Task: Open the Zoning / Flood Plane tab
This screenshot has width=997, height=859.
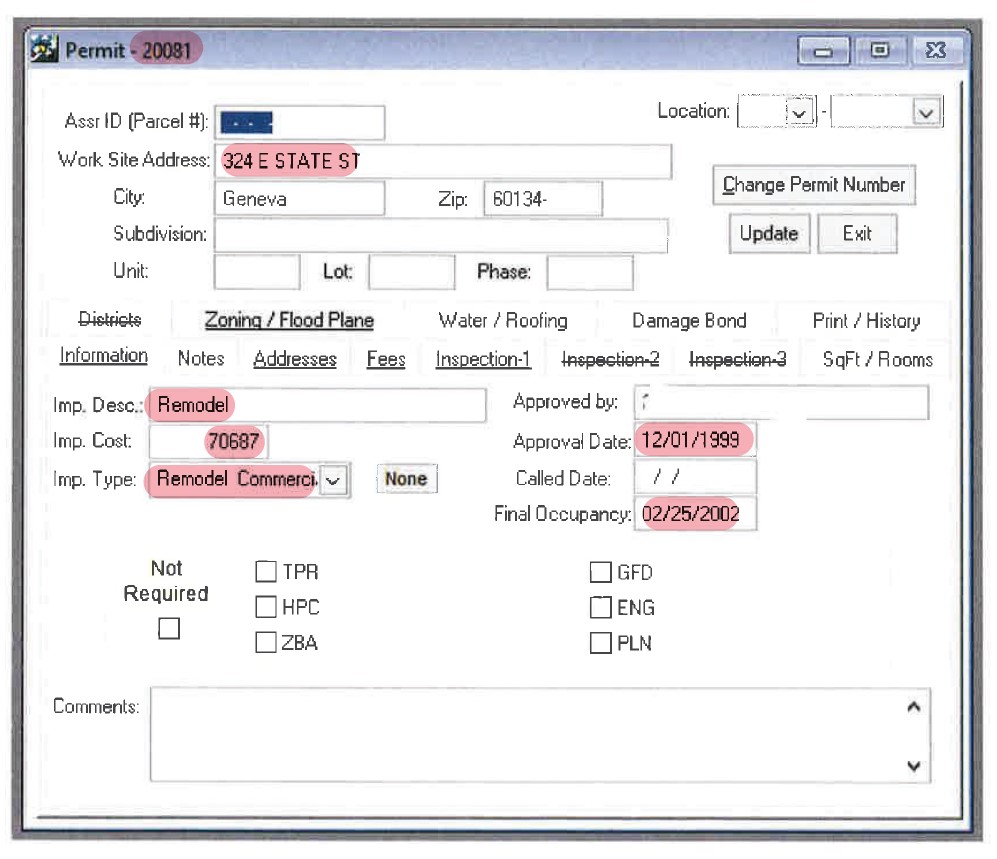Action: point(289,321)
